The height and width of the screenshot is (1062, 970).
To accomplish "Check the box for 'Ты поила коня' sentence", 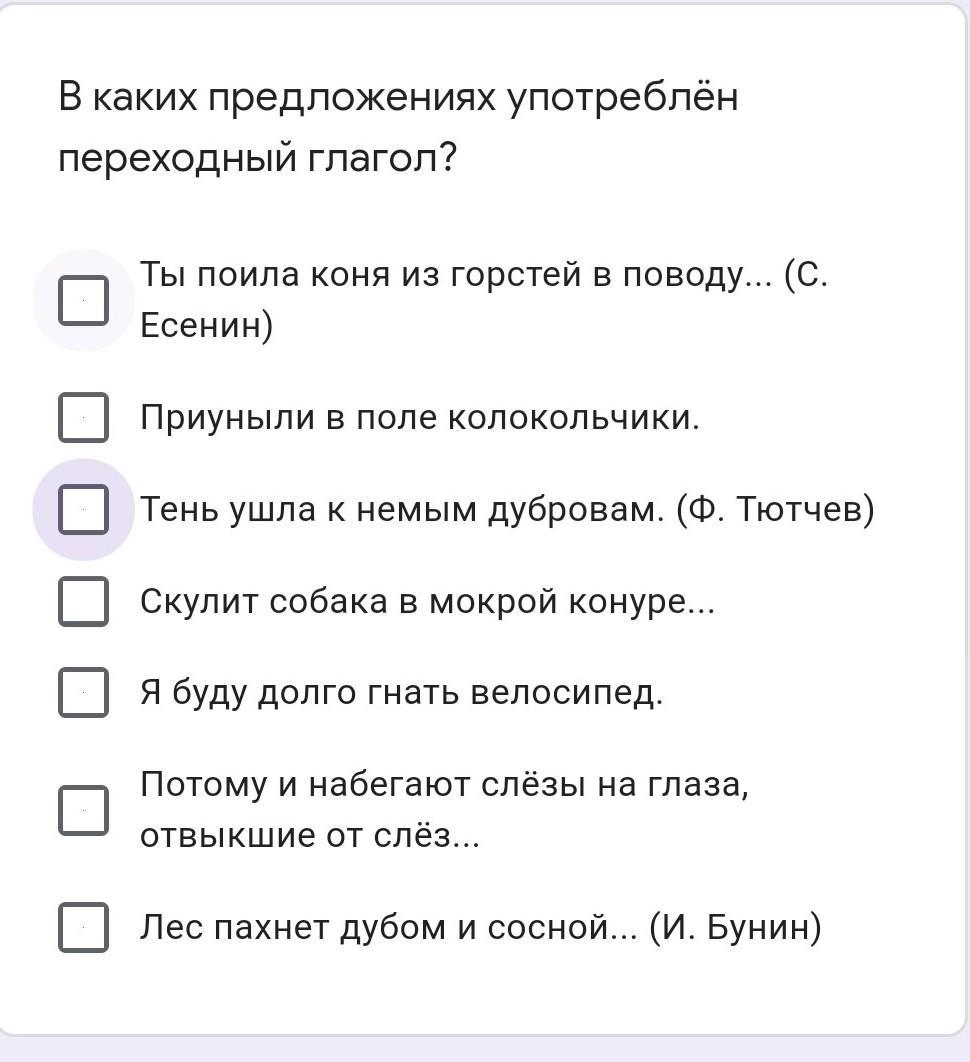I will coord(83,300).
